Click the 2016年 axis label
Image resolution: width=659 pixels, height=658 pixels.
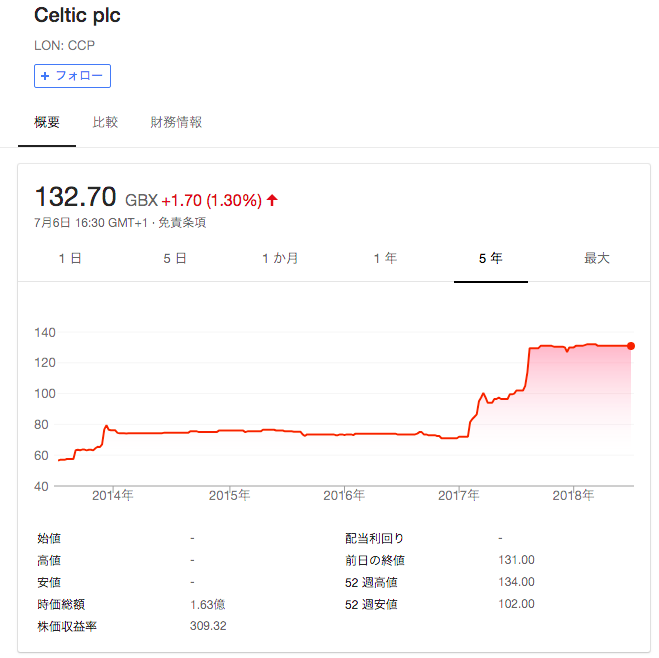pyautogui.click(x=344, y=495)
